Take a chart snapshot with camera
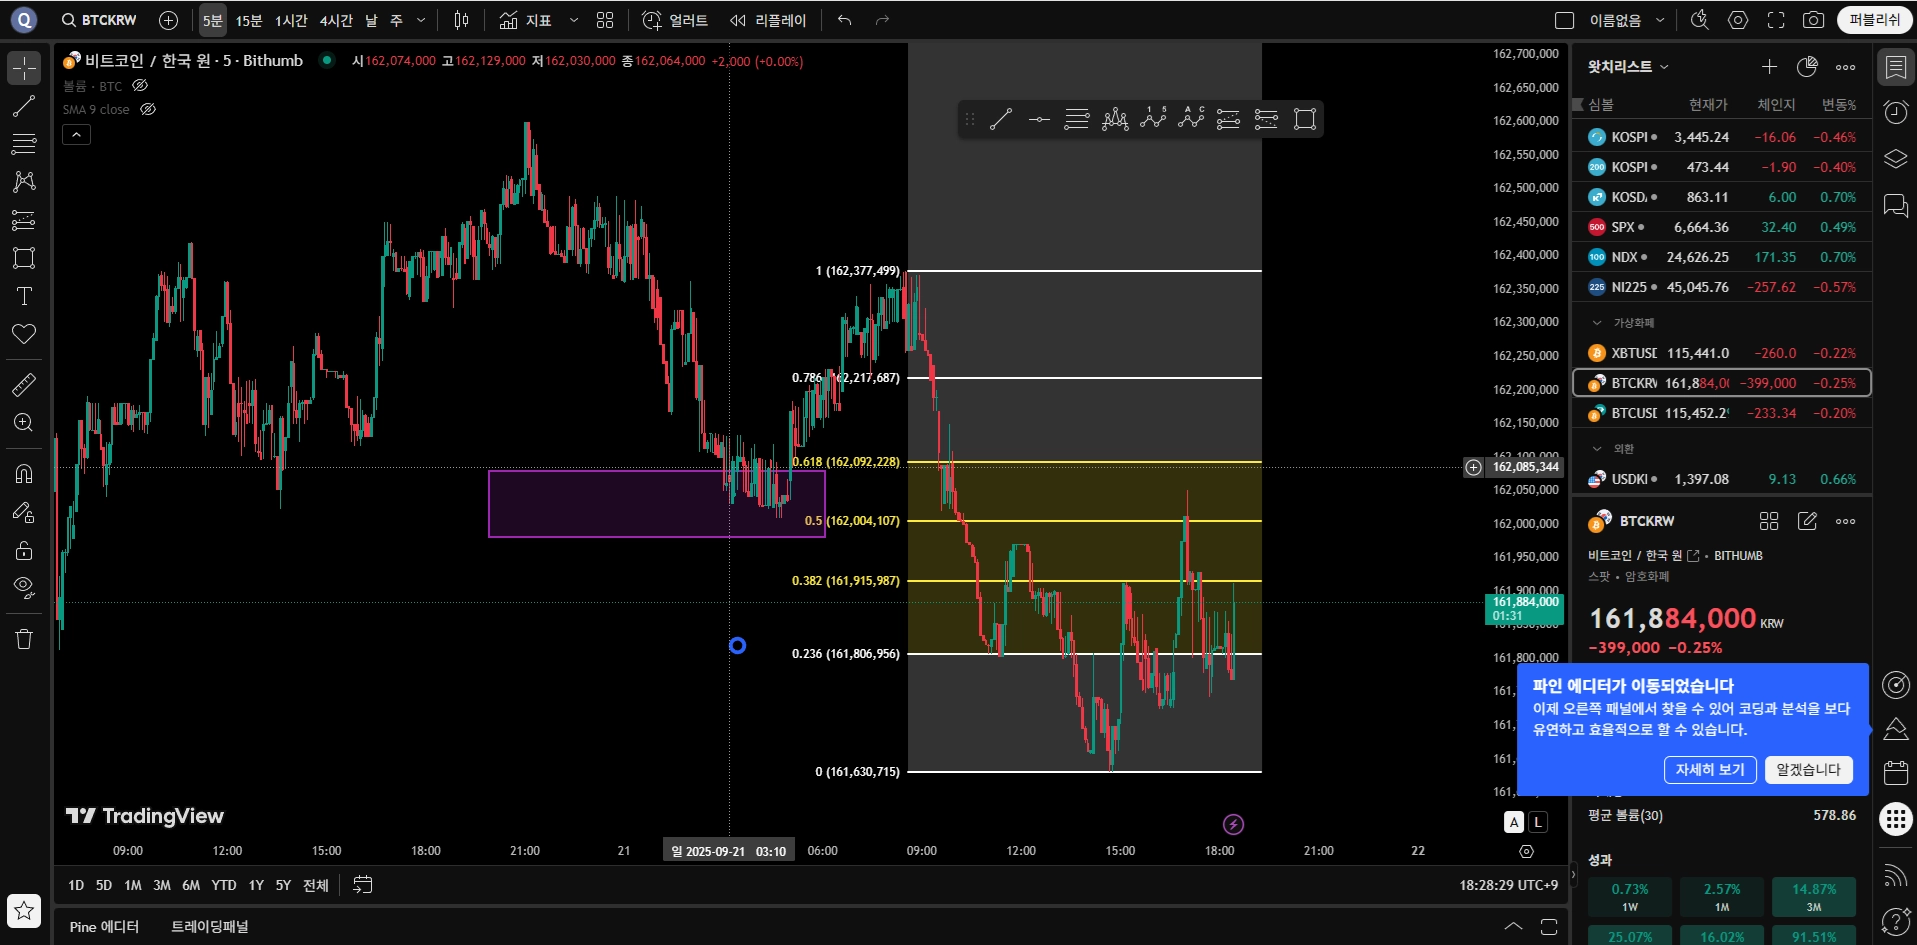 click(x=1813, y=20)
